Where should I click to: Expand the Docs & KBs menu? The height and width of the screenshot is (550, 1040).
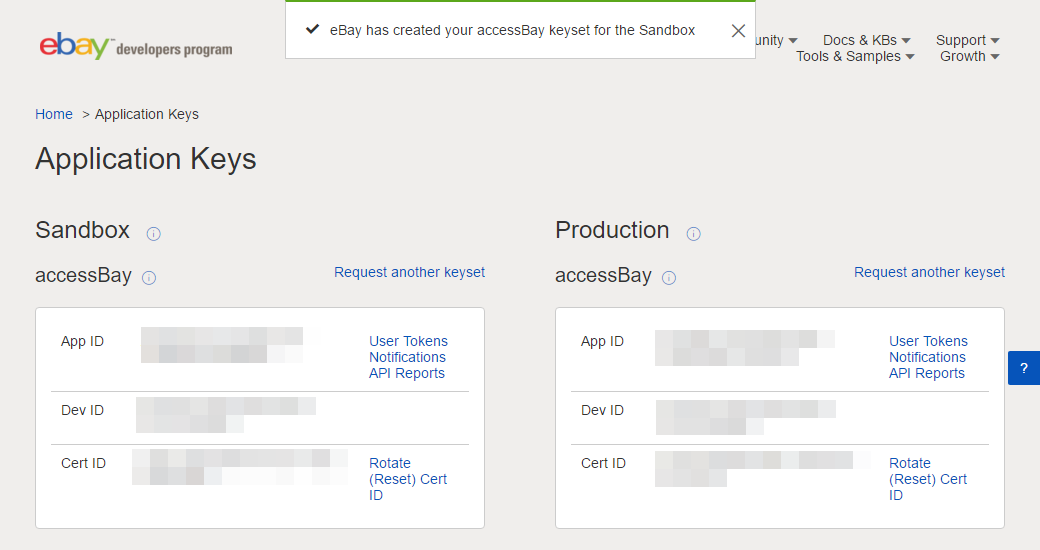point(866,40)
